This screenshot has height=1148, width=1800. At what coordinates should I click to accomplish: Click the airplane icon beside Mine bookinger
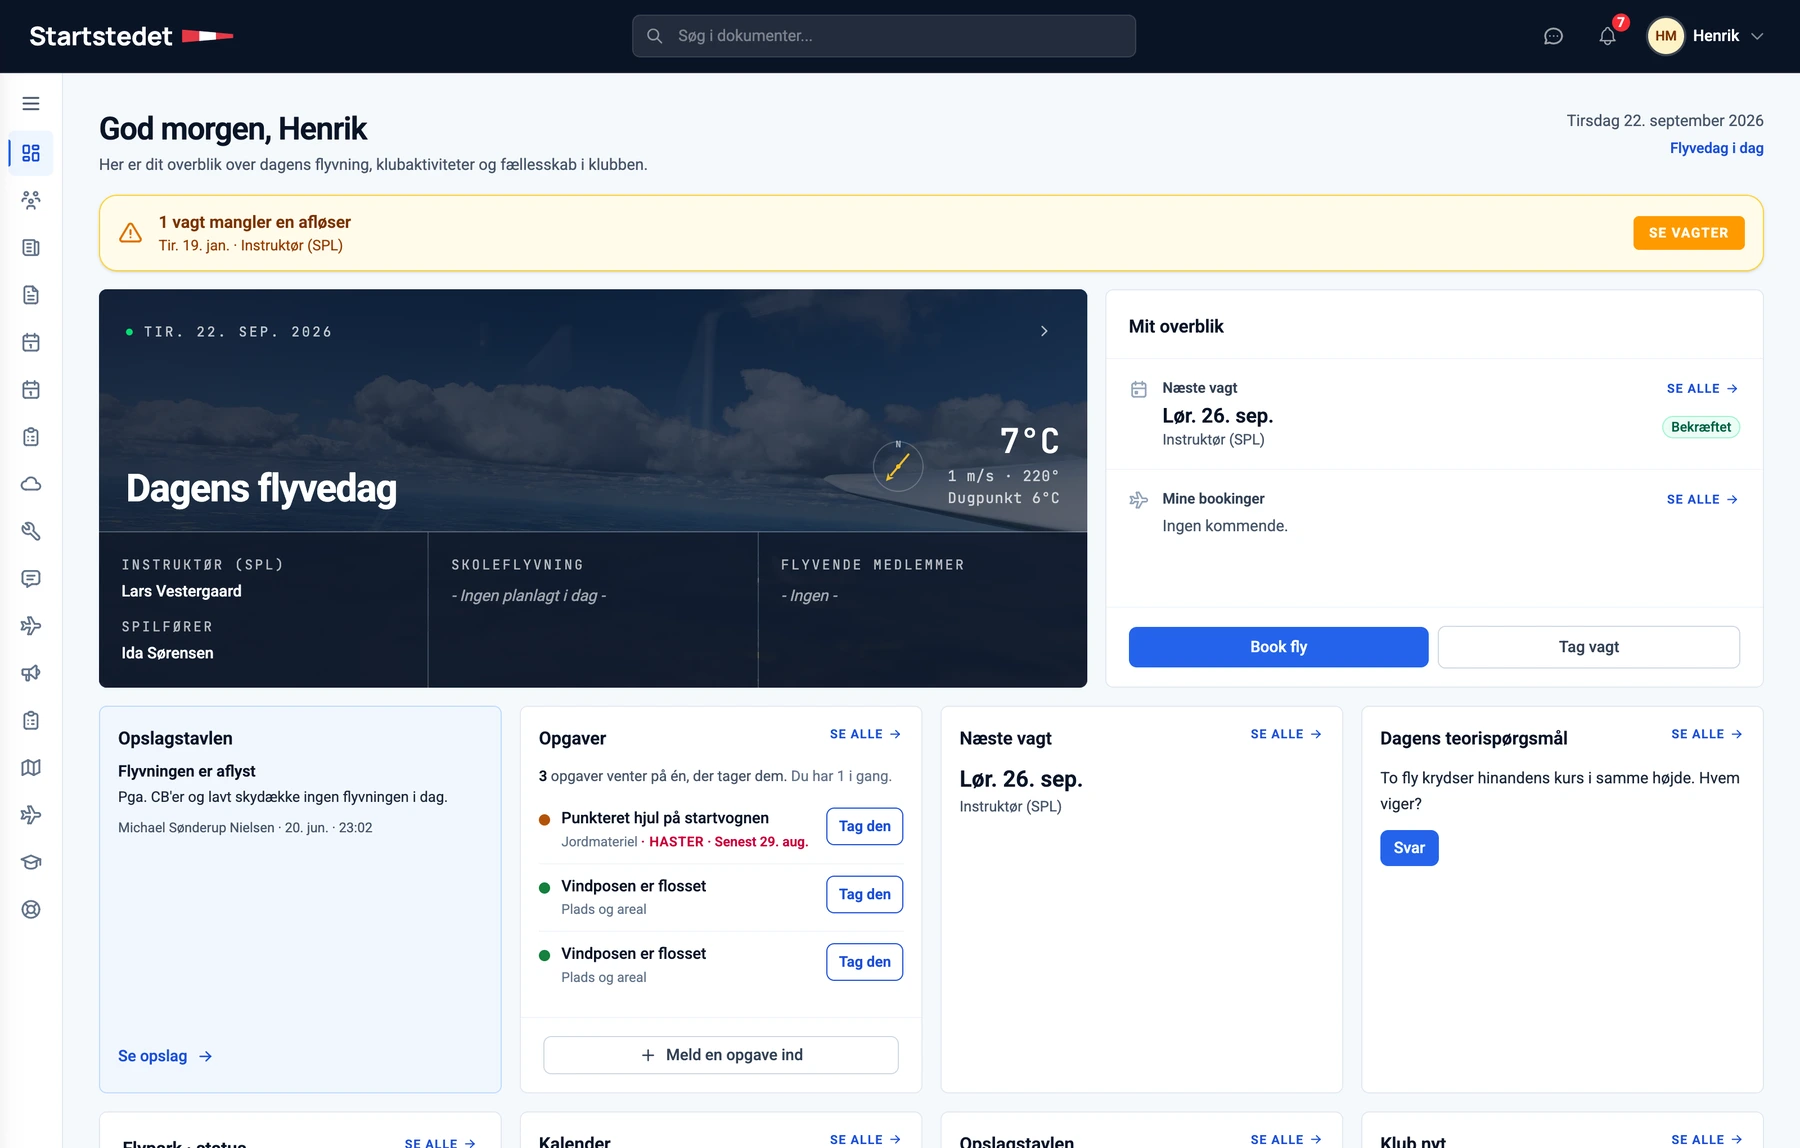1138,500
